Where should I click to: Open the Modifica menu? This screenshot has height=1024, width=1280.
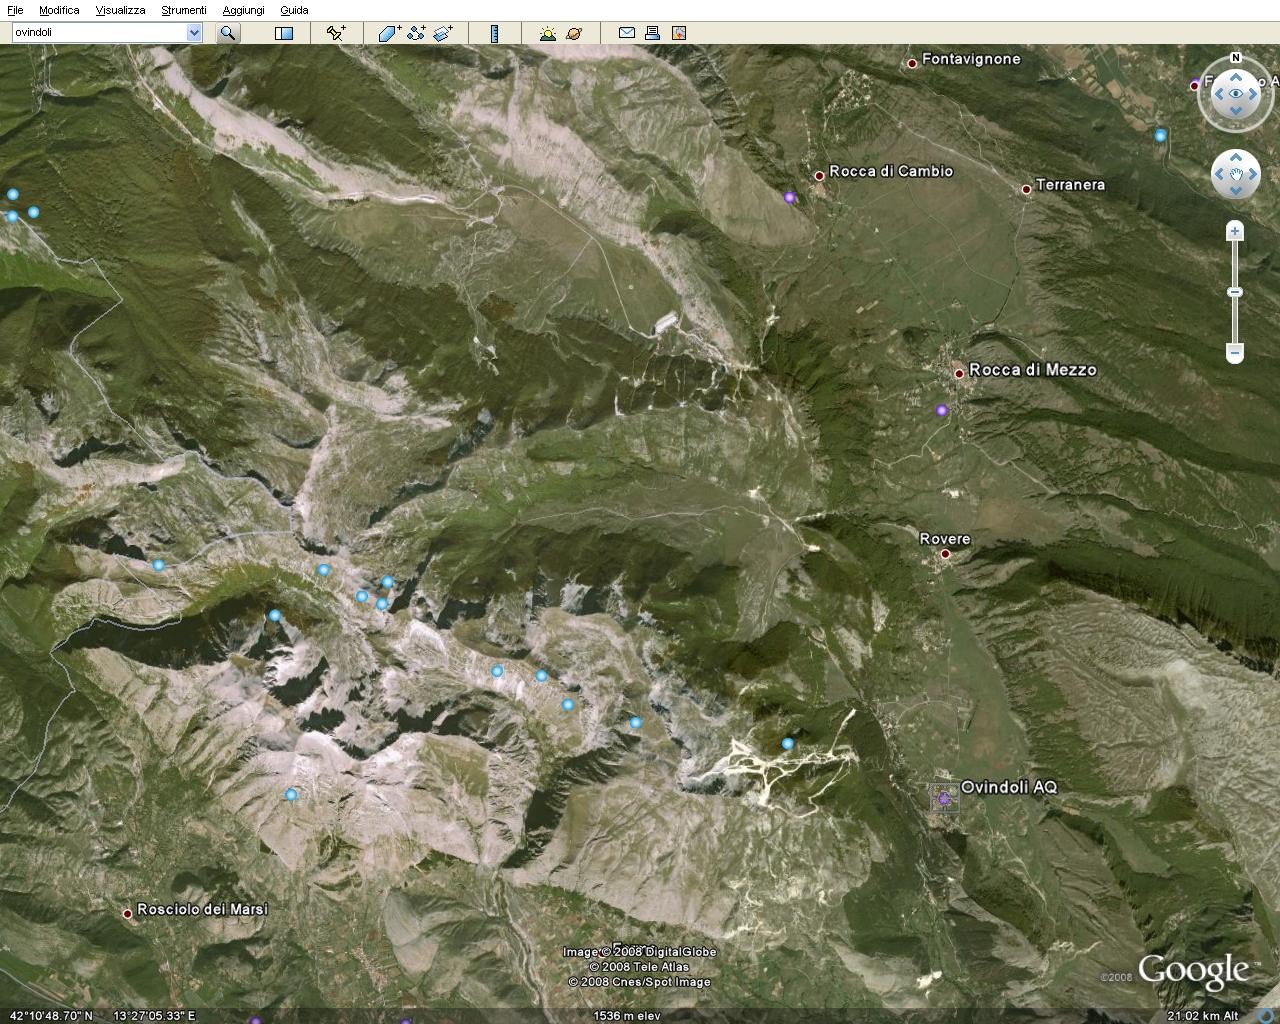59,10
